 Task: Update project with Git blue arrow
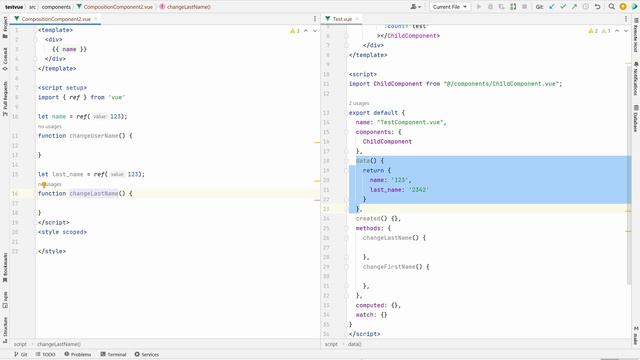(x=552, y=7)
